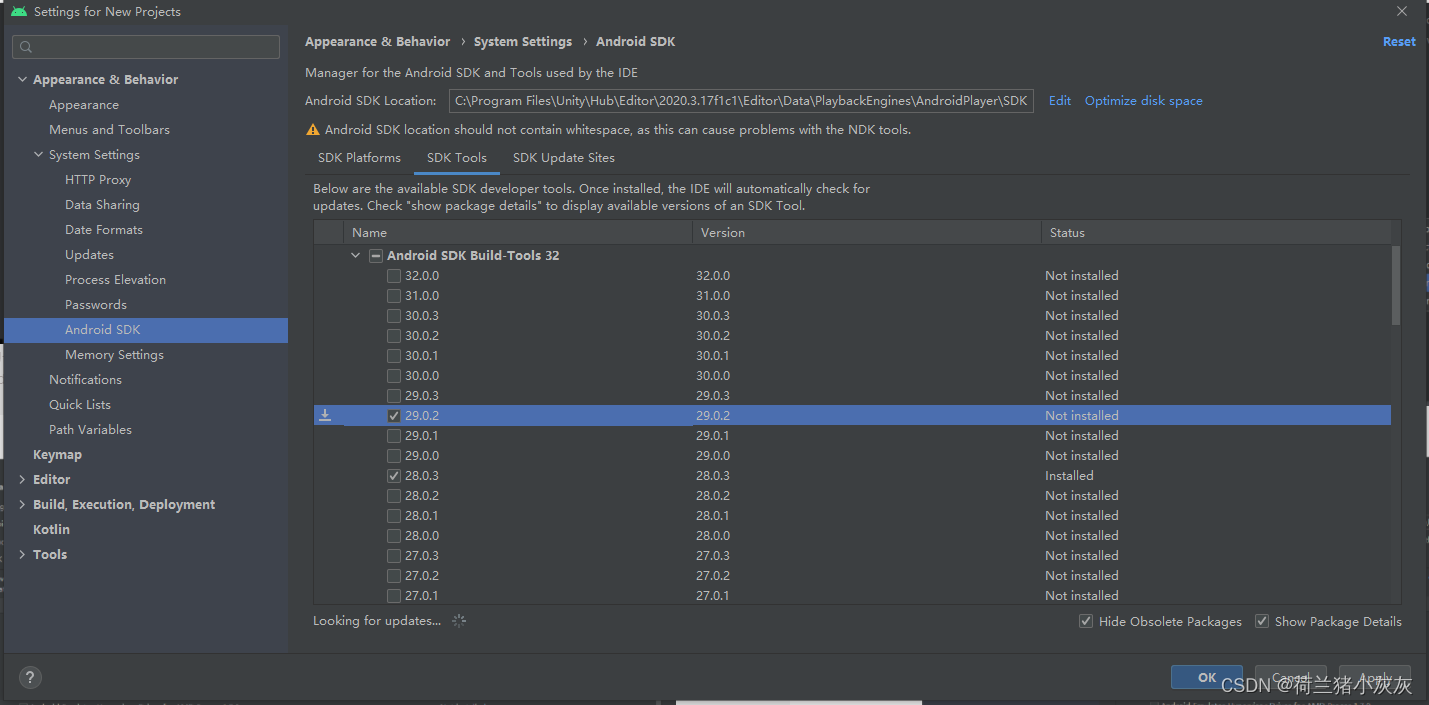Click Appearance & Behavior breadcrumb

(378, 42)
